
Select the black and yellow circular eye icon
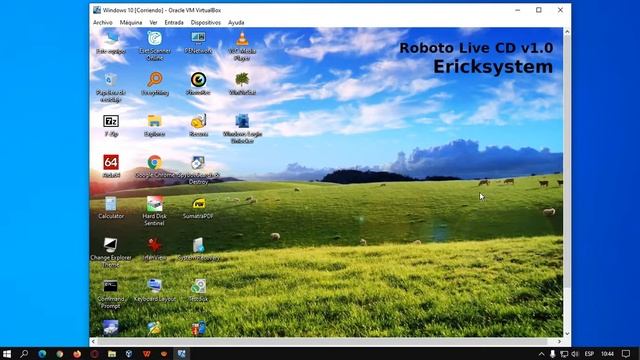[198, 80]
